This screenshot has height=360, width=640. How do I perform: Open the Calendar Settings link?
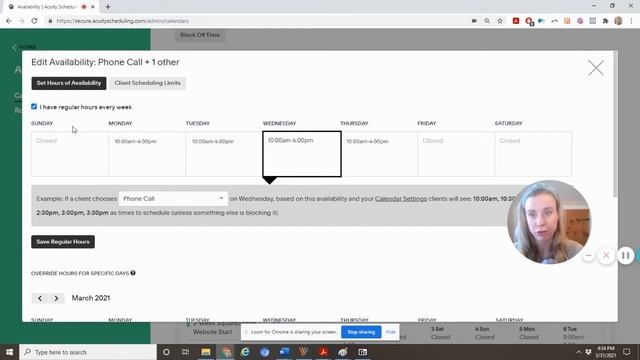click(401, 199)
